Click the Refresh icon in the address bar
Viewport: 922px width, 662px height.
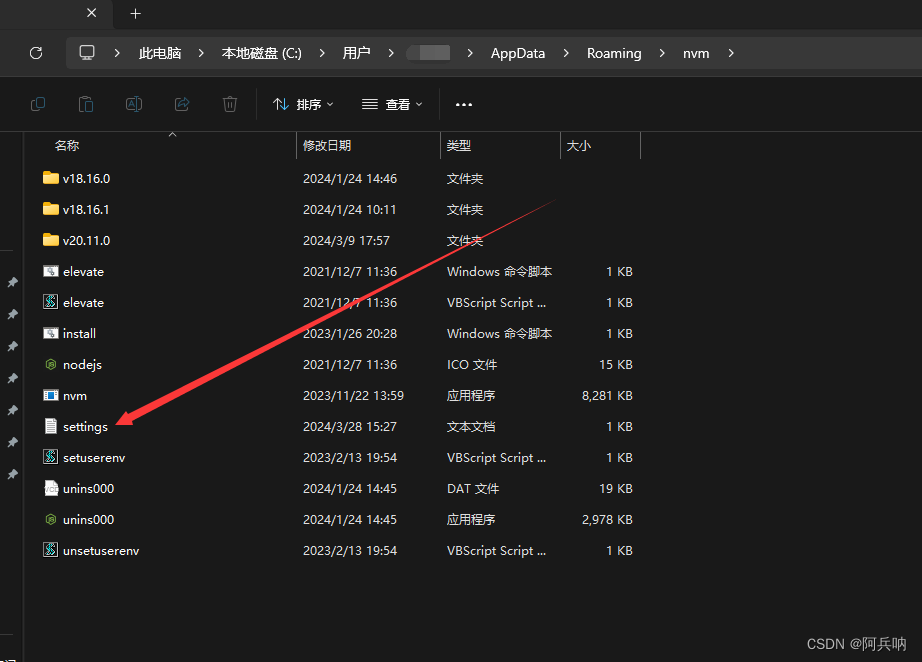tap(36, 53)
